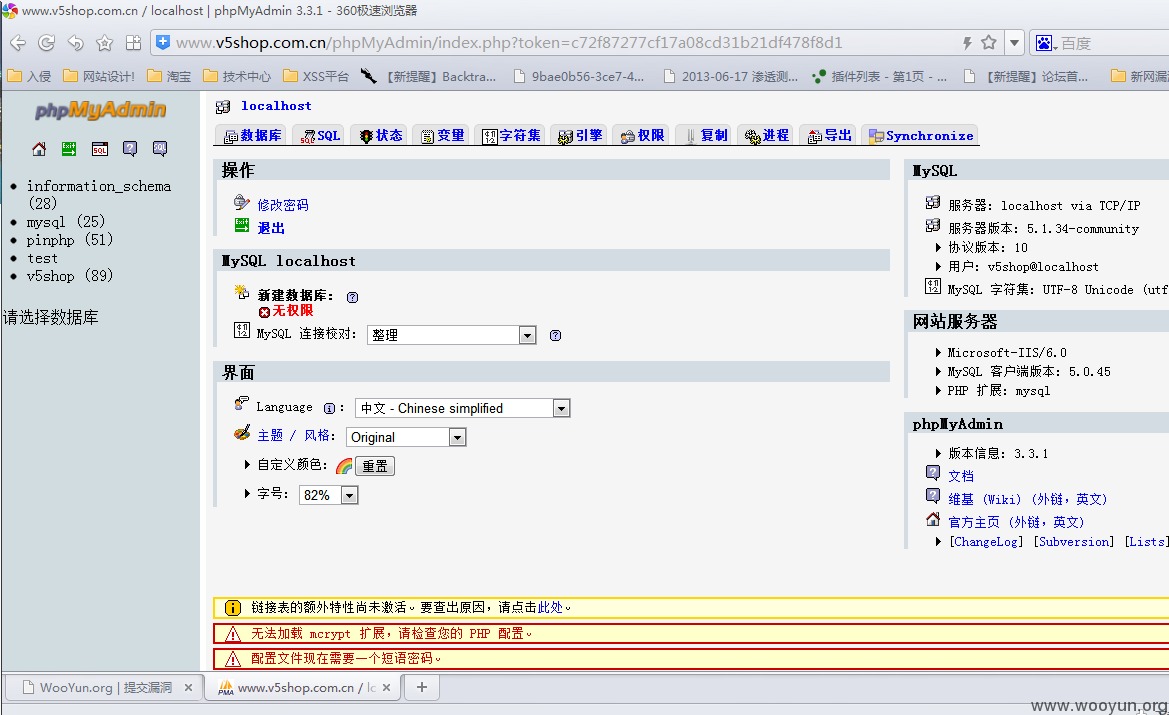Open a new browser tab with plus button
Viewport: 1169px width, 715px height.
(x=422, y=687)
